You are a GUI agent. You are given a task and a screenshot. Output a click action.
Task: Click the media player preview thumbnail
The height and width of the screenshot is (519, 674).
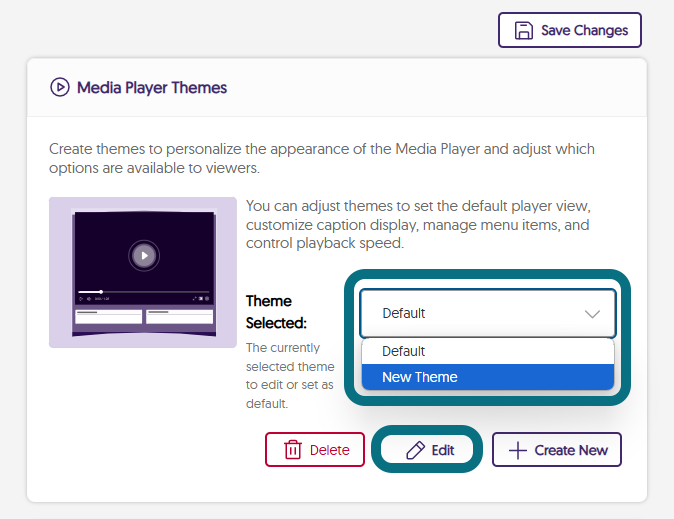[143, 272]
